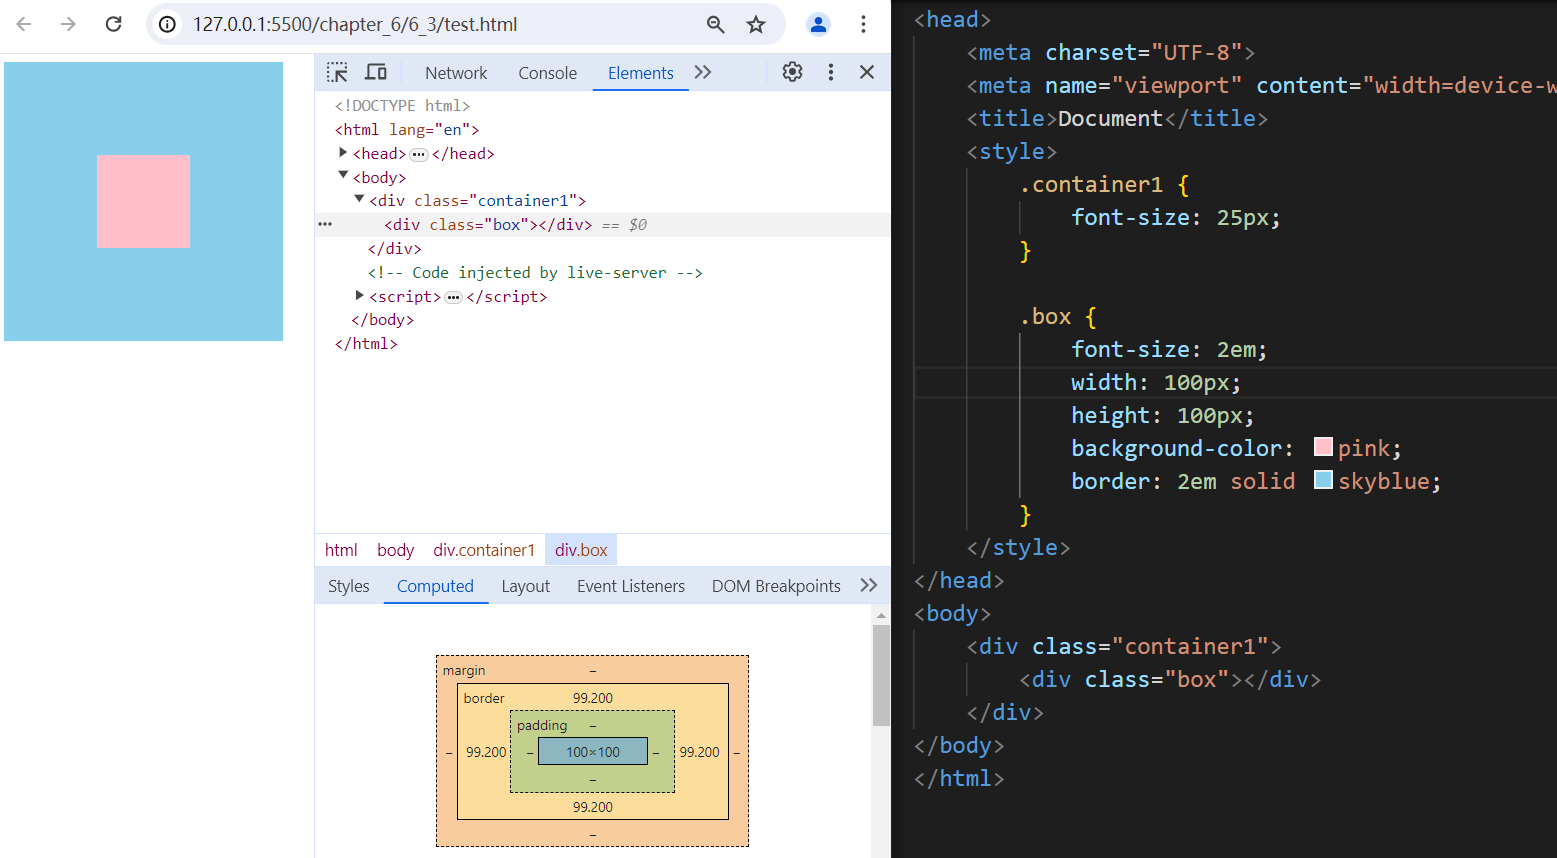
Task: Click the div.container1 breadcrumb
Action: coord(484,550)
